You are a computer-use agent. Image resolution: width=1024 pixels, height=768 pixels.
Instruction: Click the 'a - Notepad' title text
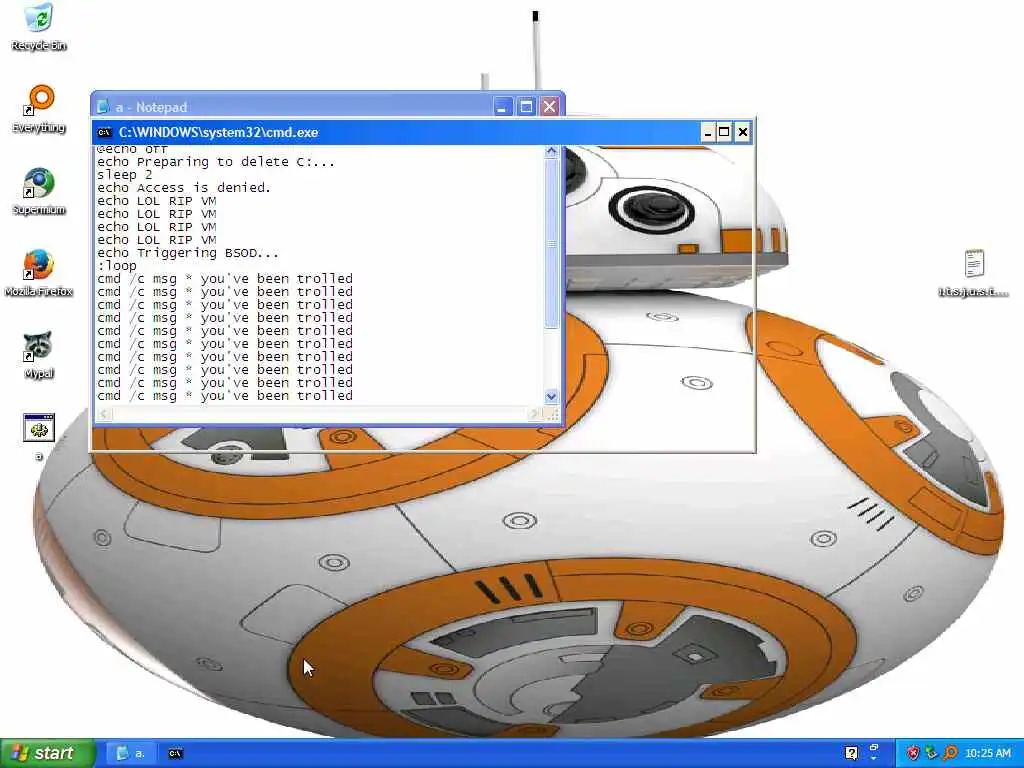152,107
